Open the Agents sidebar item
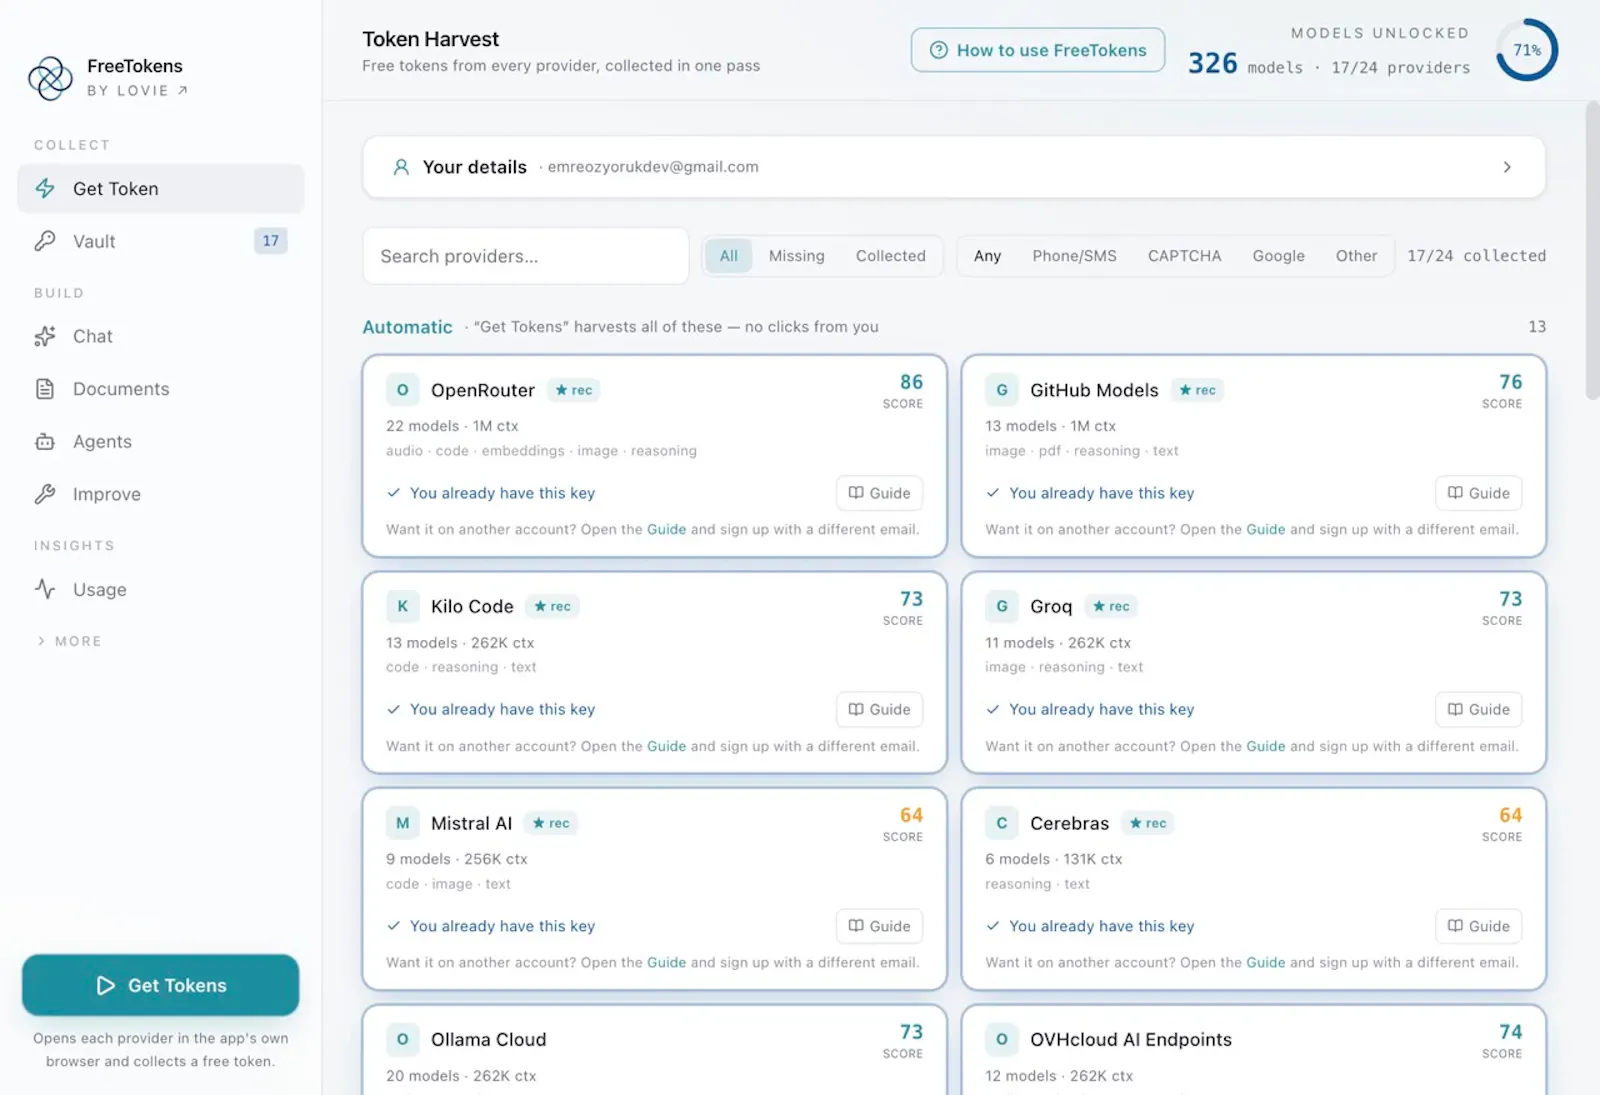 161,441
